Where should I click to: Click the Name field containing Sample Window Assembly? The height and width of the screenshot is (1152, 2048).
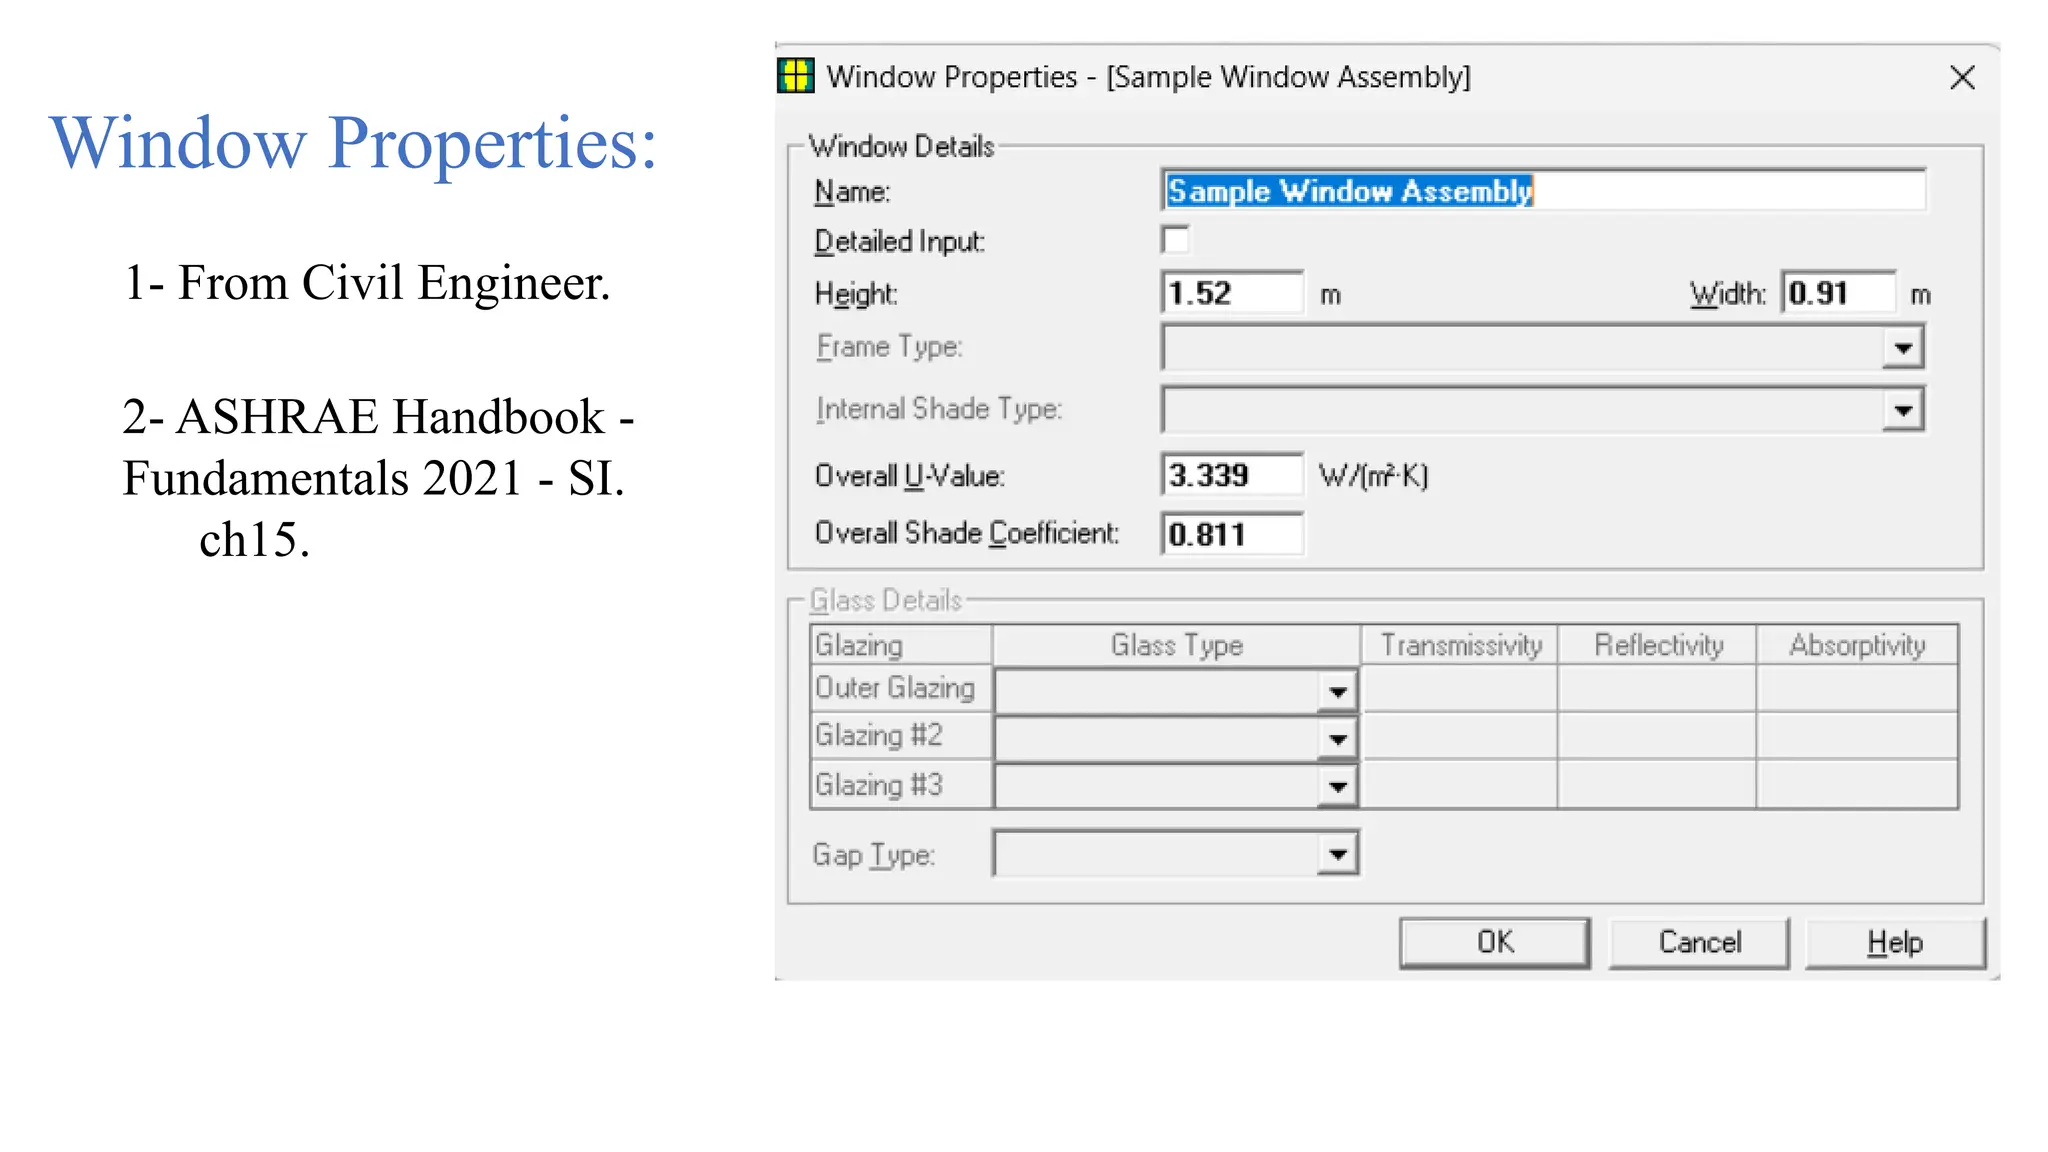[1543, 190]
